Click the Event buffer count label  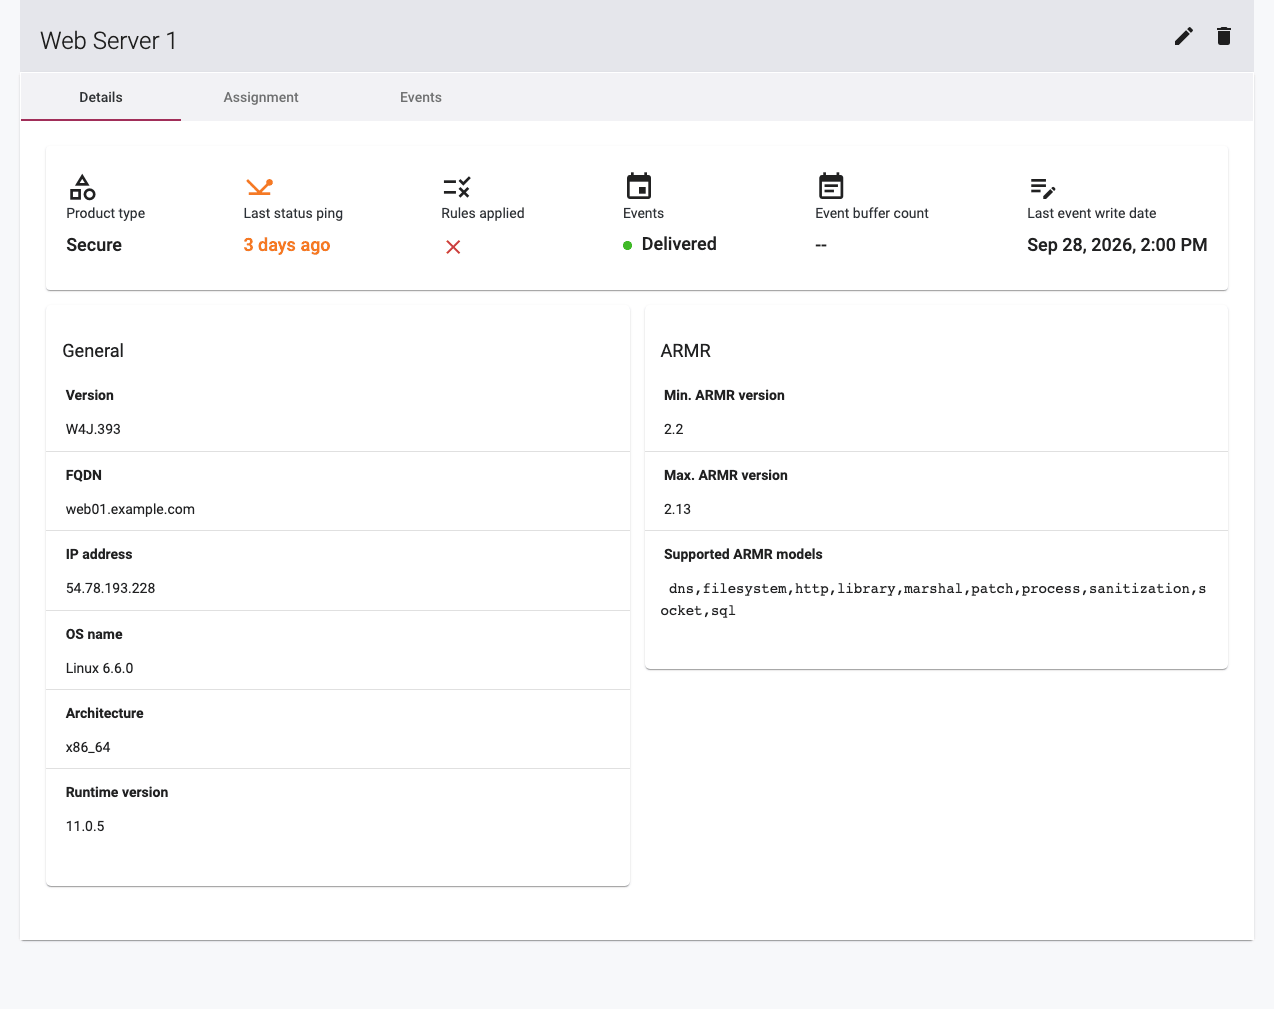tap(872, 213)
